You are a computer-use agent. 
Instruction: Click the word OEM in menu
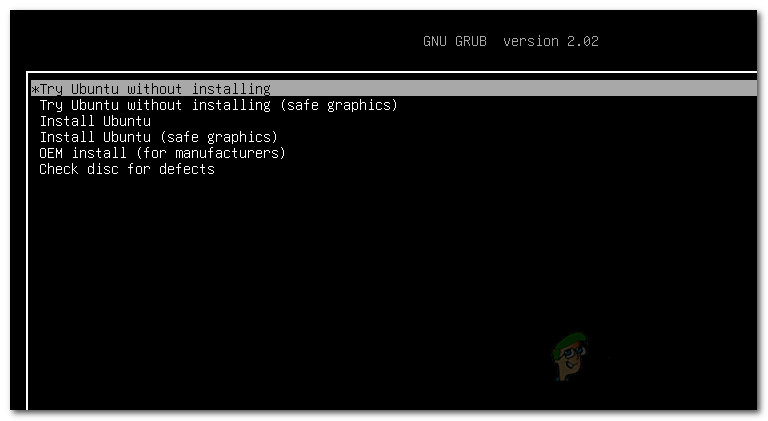(x=51, y=153)
